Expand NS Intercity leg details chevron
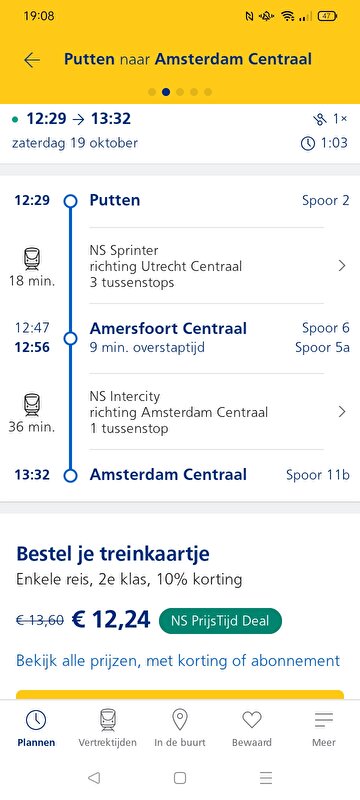This screenshot has height=800, width=360. click(342, 412)
